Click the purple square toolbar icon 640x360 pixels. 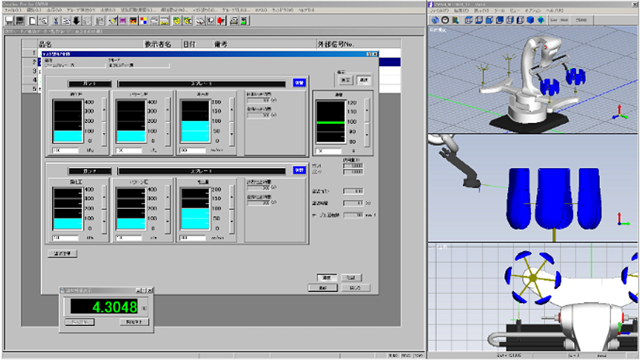pyautogui.click(x=122, y=20)
